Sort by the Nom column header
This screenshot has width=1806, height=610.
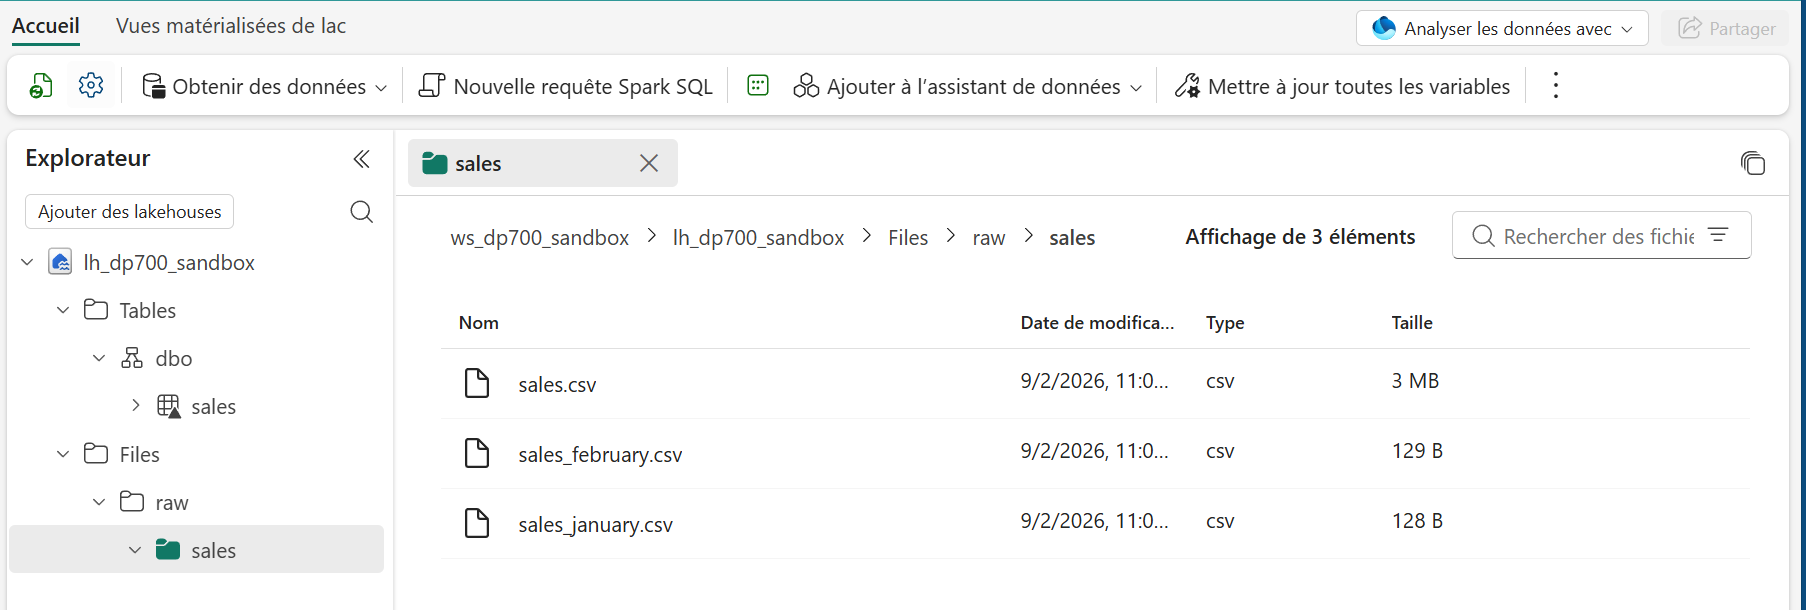tap(479, 322)
